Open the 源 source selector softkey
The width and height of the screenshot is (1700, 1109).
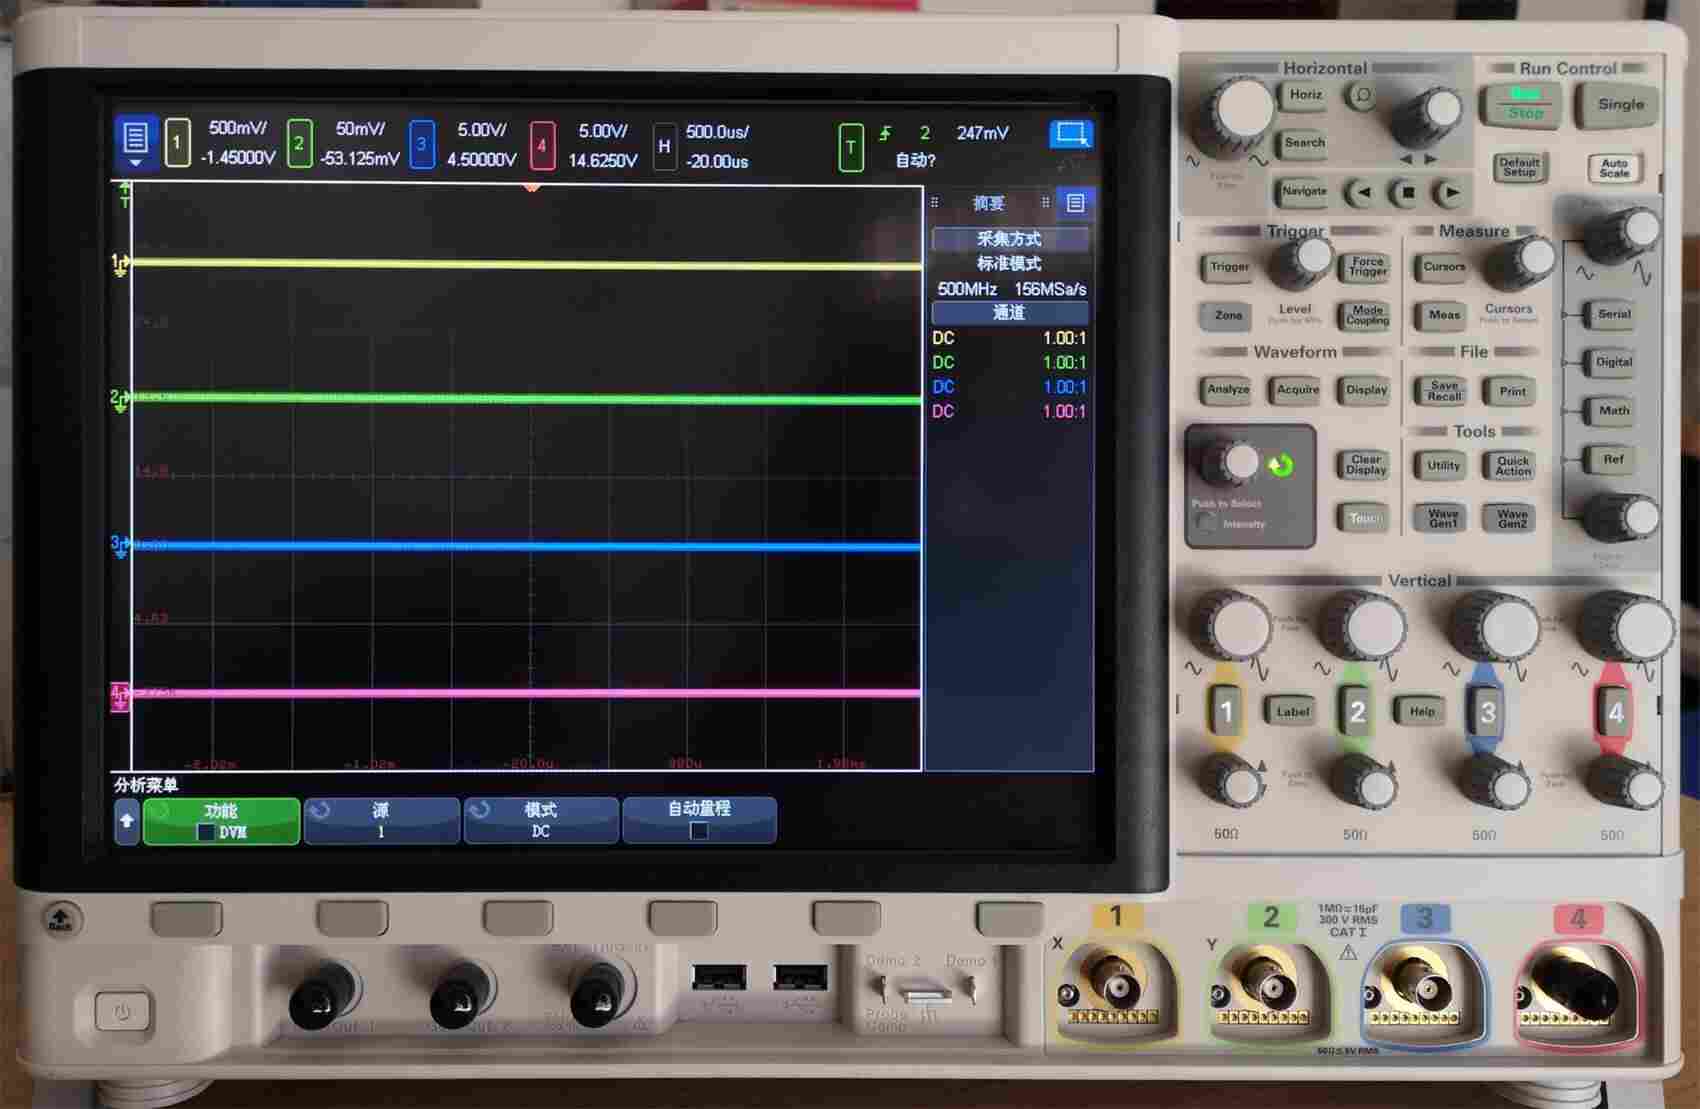click(381, 820)
